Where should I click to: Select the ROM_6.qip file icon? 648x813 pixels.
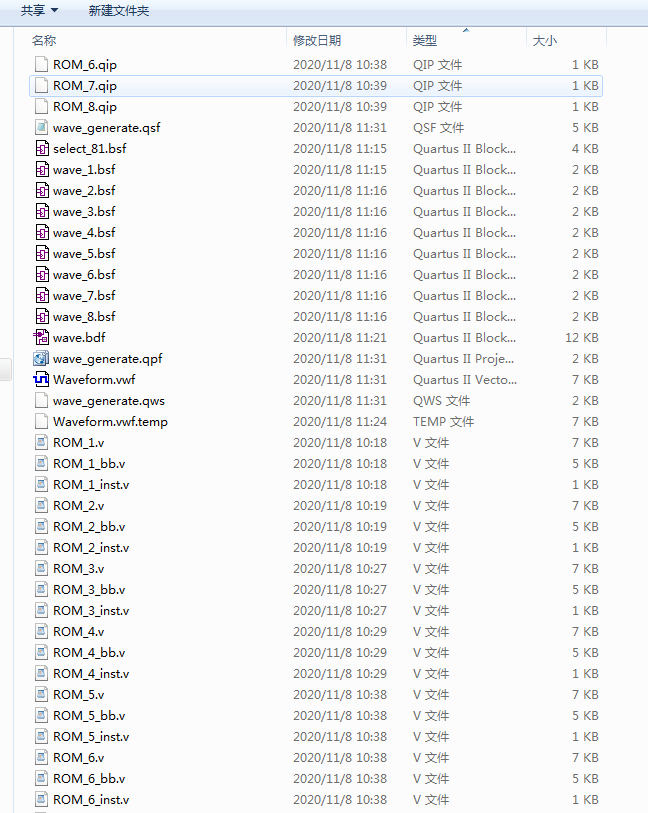41,64
